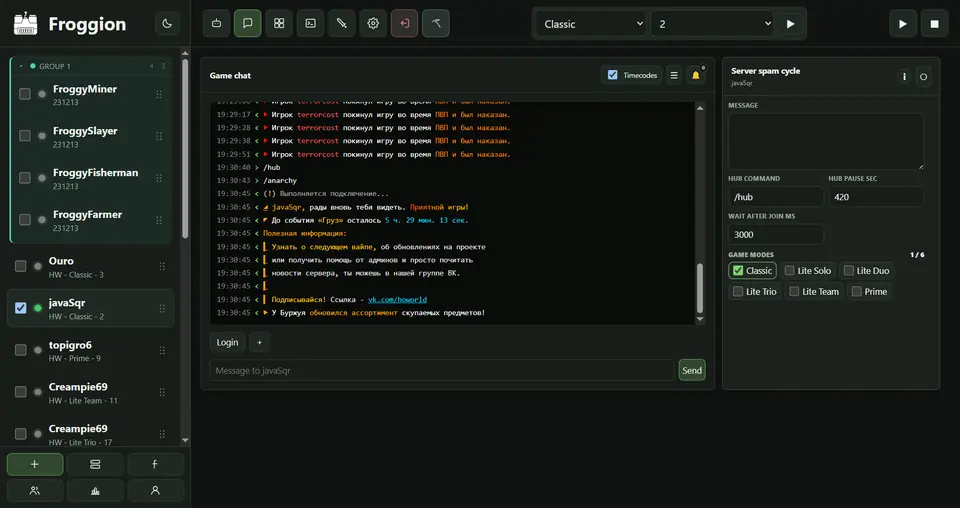This screenshot has width=960, height=508.
Task: Open the server stack icon at sidebar bottom
Action: [x=95, y=465]
